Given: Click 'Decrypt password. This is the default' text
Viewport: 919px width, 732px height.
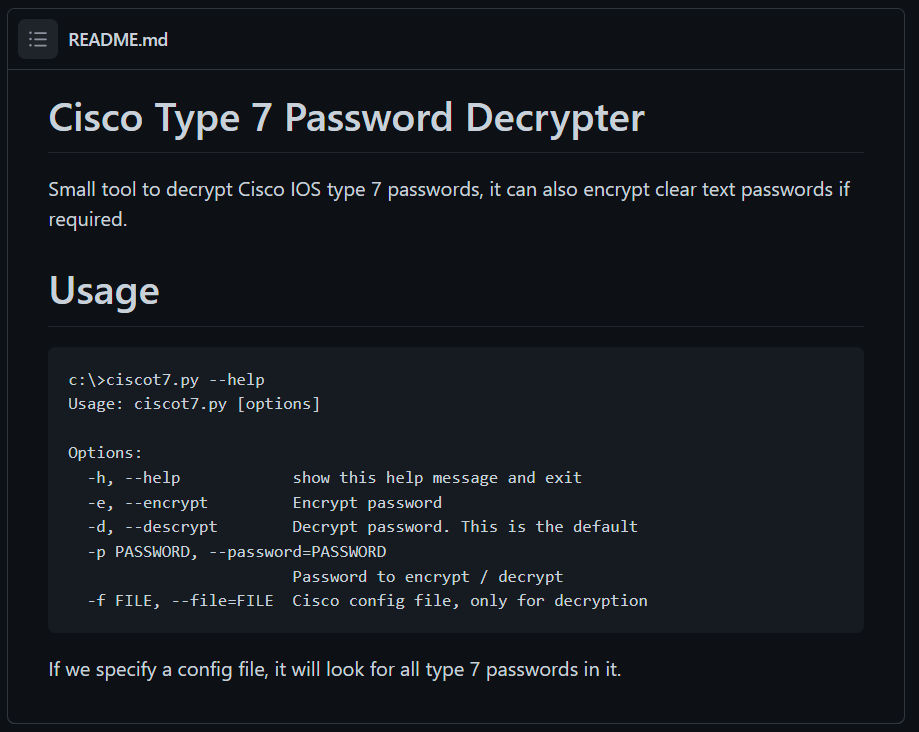Looking at the screenshot, I should [x=465, y=527].
